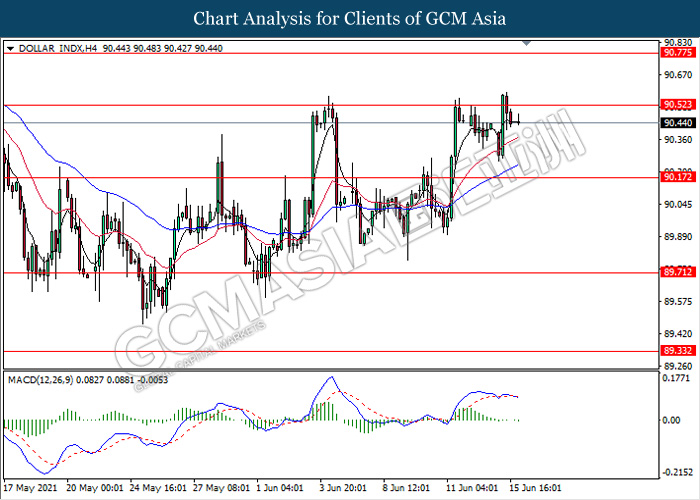Click the 24 May 16:01 time label
The height and width of the screenshot is (500, 700).
click(158, 488)
